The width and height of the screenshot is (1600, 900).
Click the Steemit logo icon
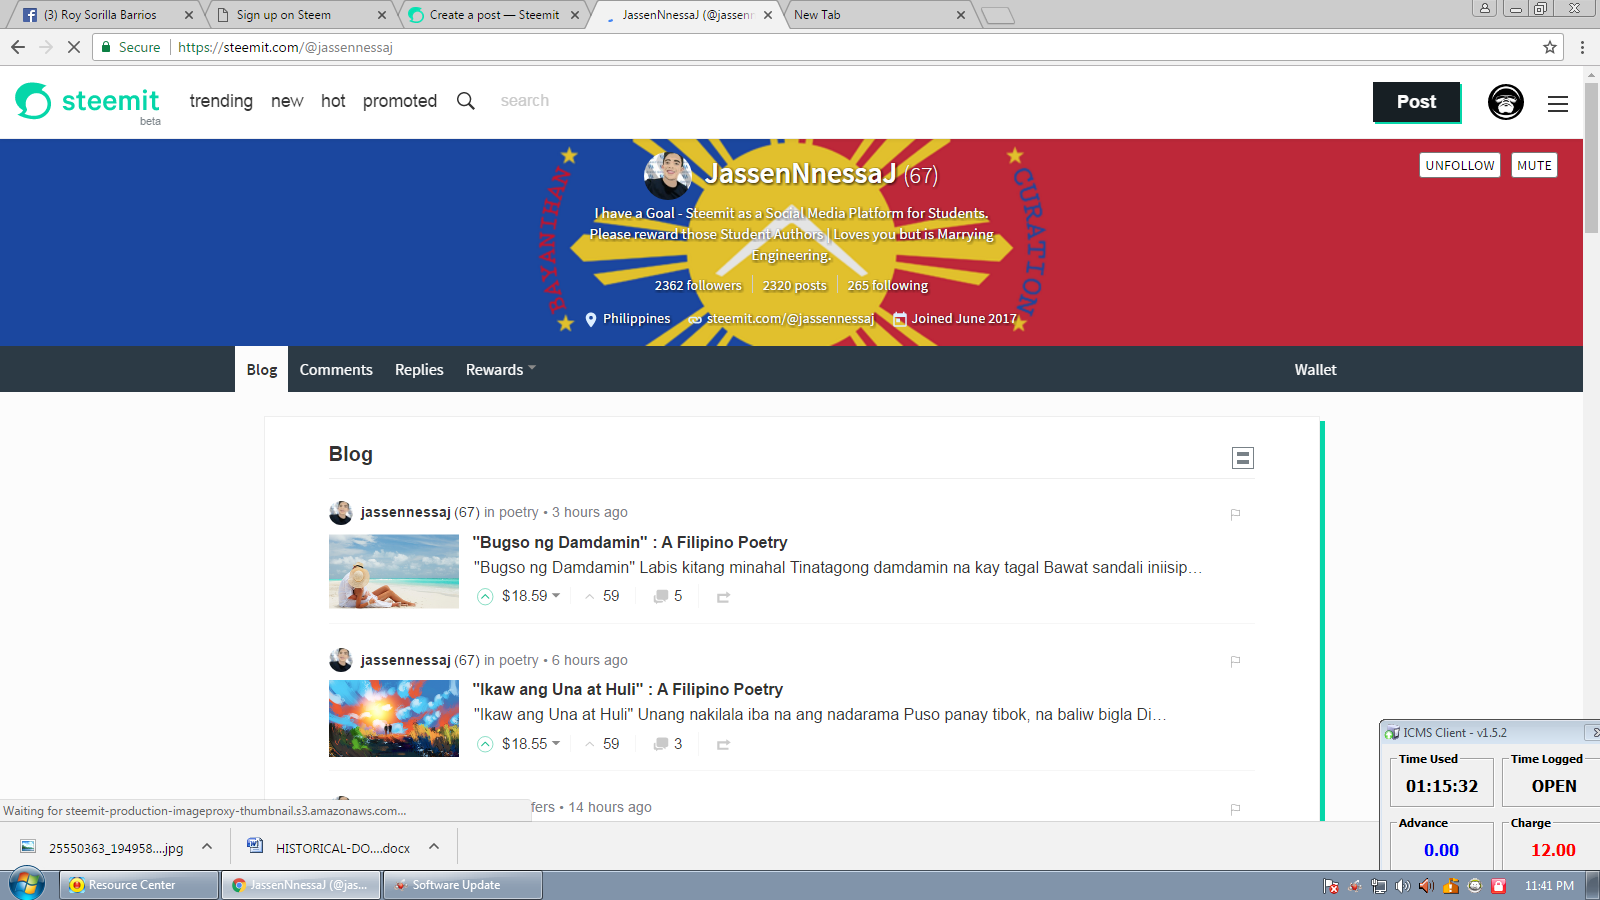pyautogui.click(x=33, y=101)
